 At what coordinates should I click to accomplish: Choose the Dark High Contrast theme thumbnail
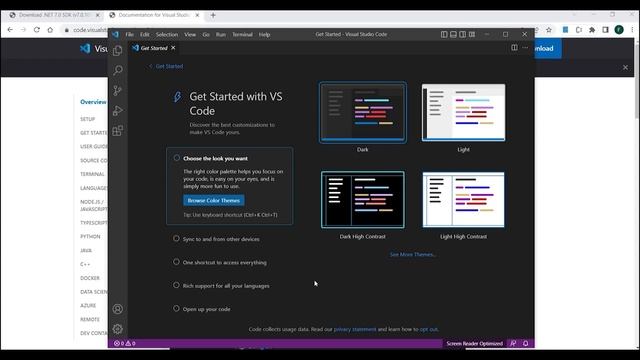pos(362,200)
